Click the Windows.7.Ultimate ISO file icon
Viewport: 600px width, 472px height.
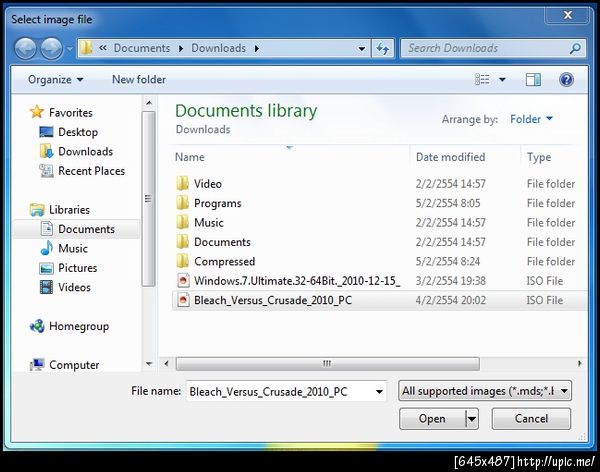(183, 281)
